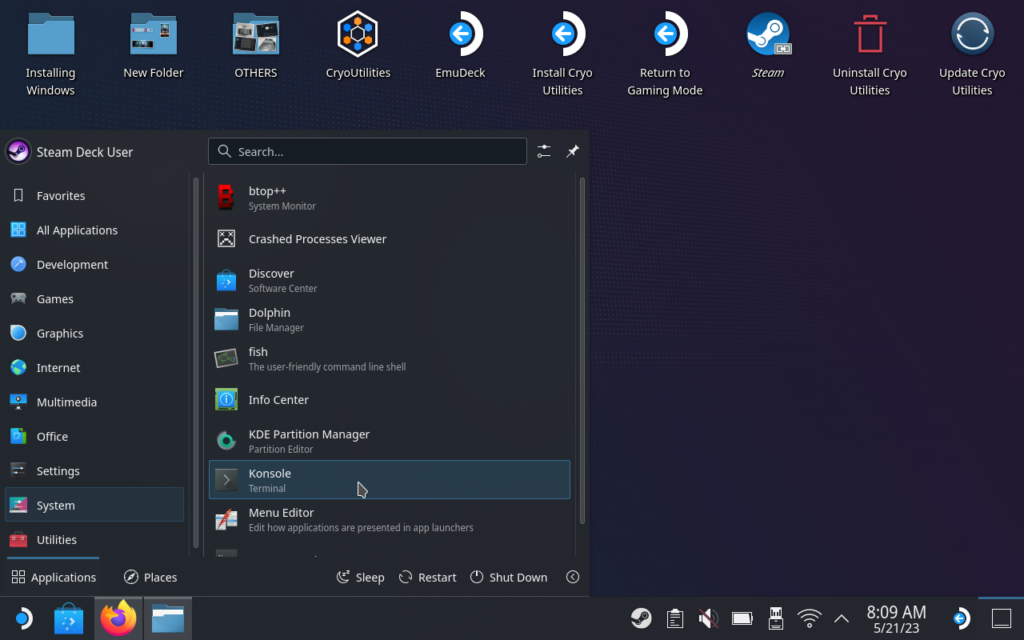Unmute the system volume in the tray
The image size is (1024, 640).
[708, 618]
